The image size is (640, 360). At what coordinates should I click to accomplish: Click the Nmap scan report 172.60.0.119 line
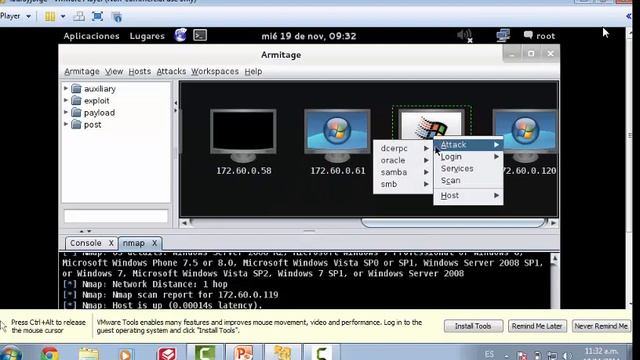point(171,295)
